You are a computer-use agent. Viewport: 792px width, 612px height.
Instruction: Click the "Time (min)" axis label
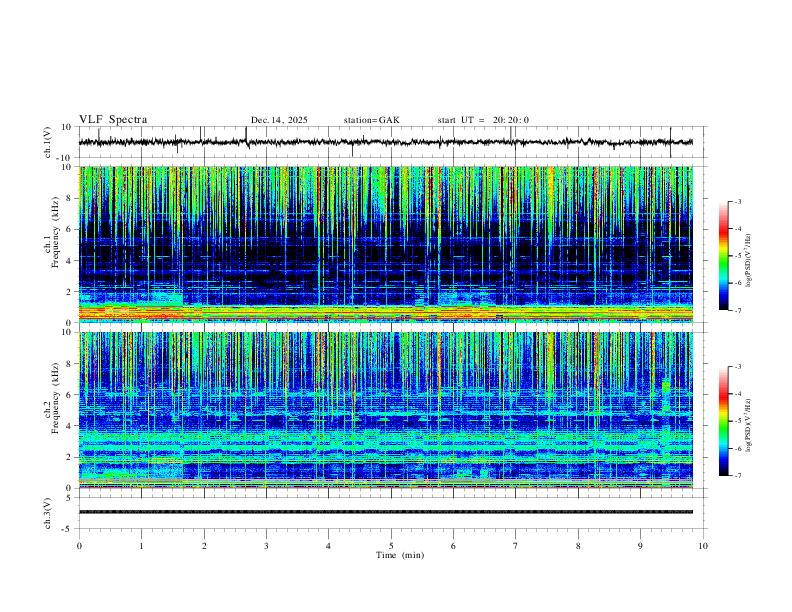click(400, 555)
